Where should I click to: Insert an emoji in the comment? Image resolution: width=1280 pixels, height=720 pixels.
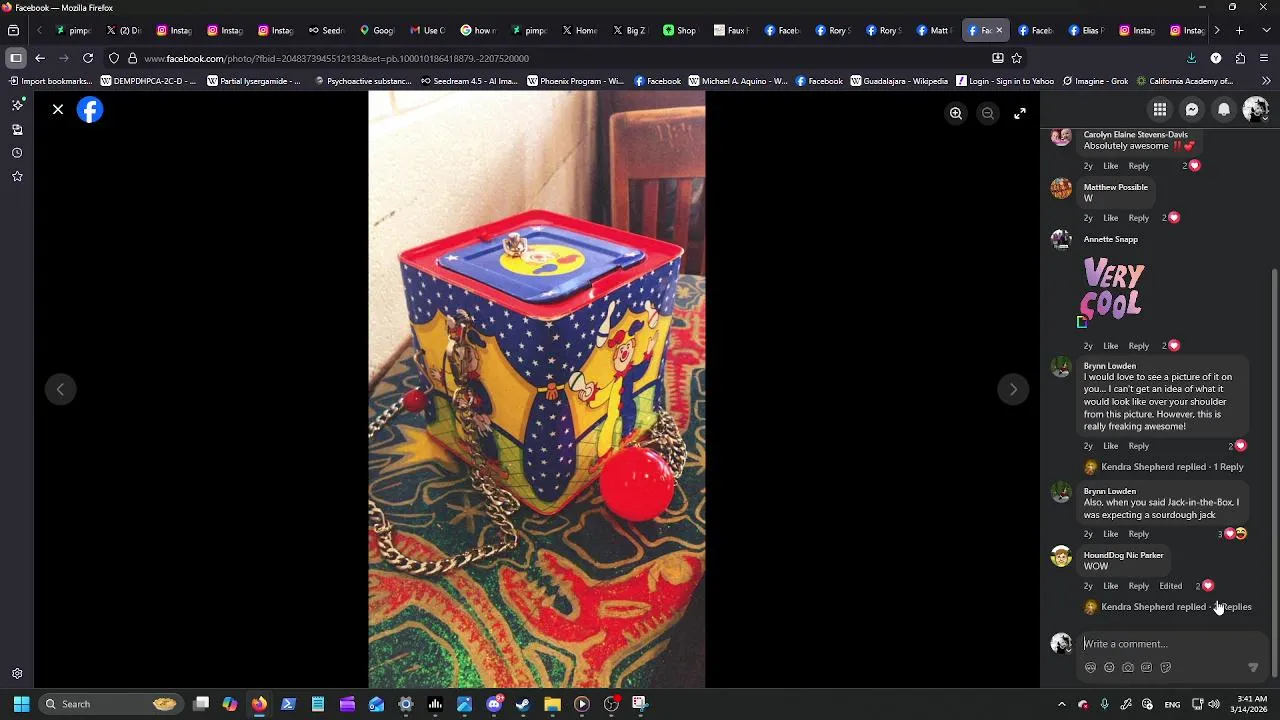point(1109,668)
